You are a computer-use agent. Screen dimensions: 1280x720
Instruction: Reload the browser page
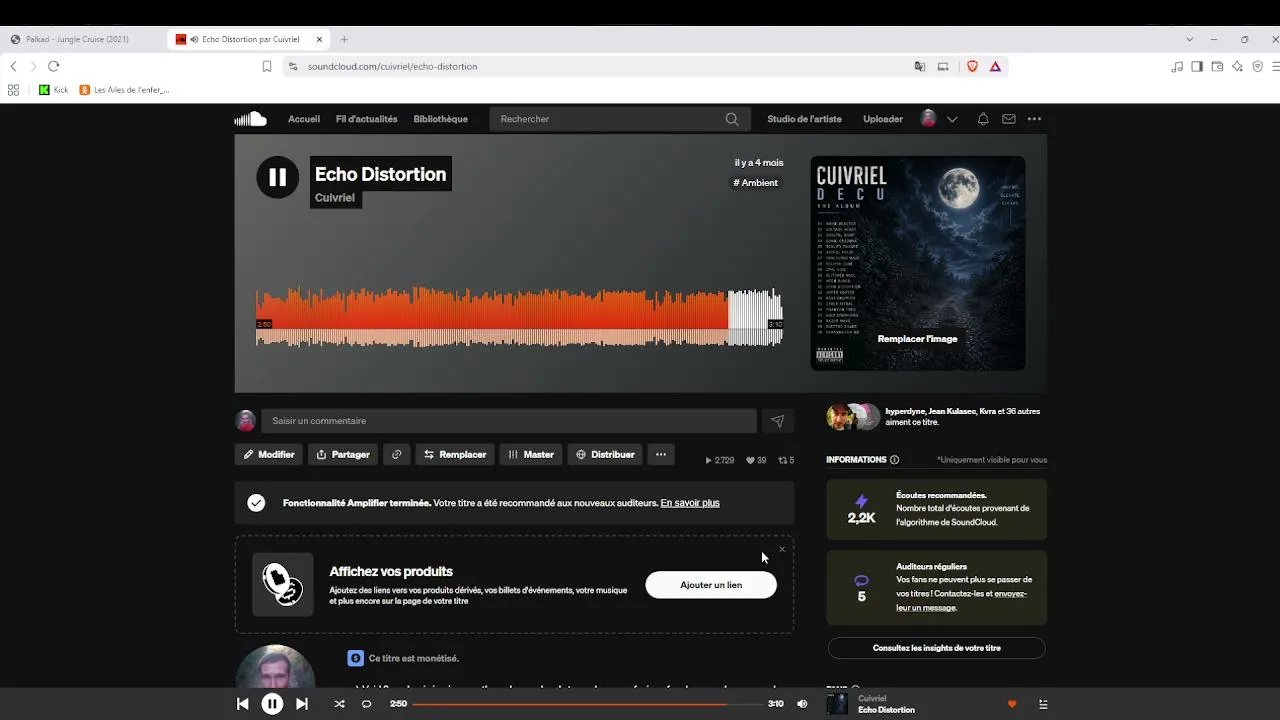(x=54, y=66)
